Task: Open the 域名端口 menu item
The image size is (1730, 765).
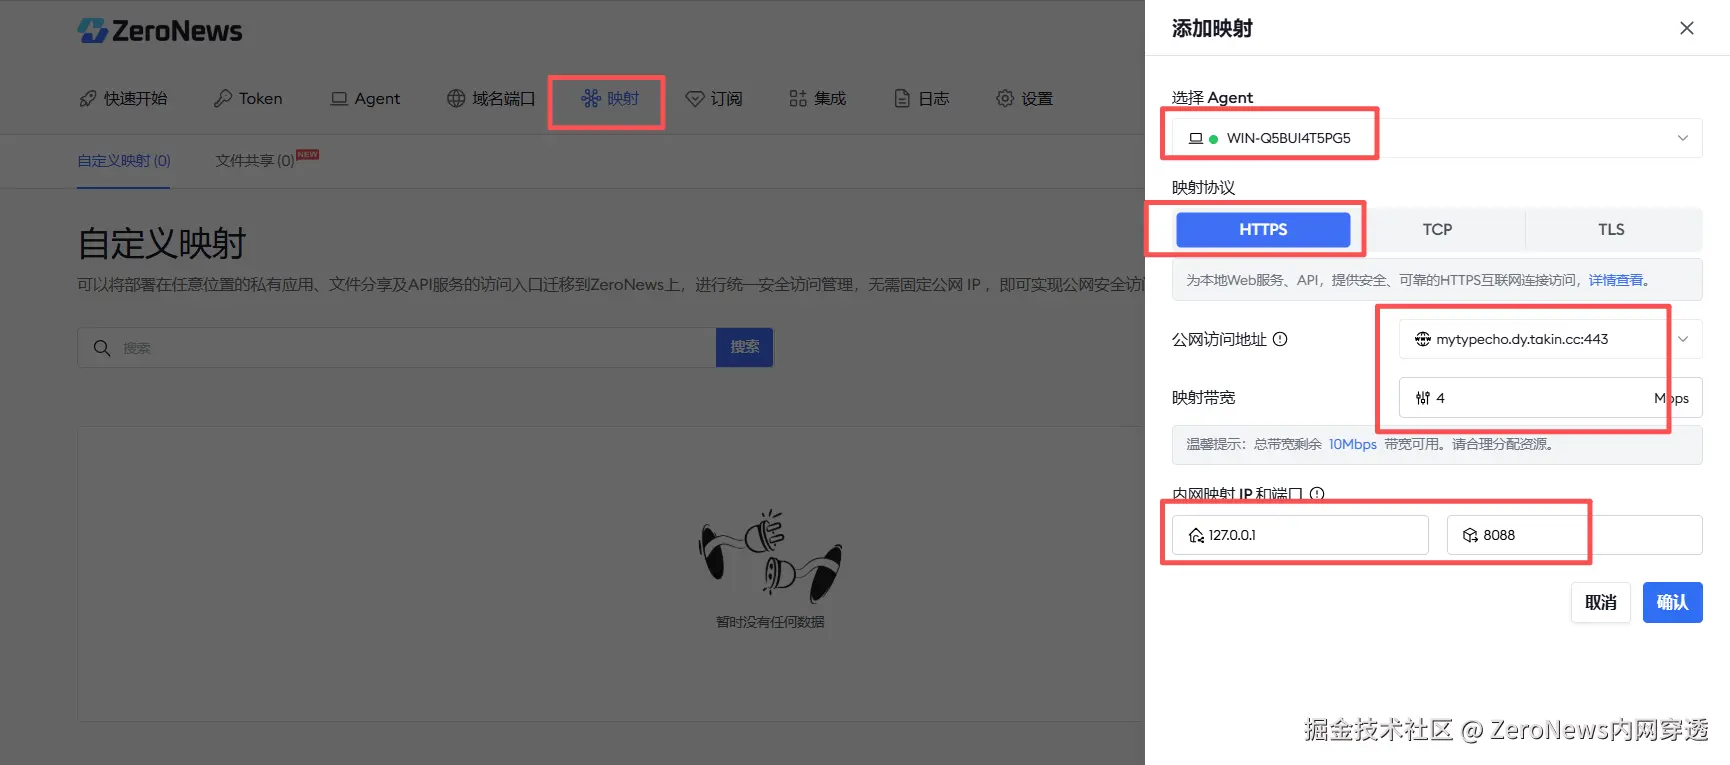Action: pyautogui.click(x=491, y=98)
